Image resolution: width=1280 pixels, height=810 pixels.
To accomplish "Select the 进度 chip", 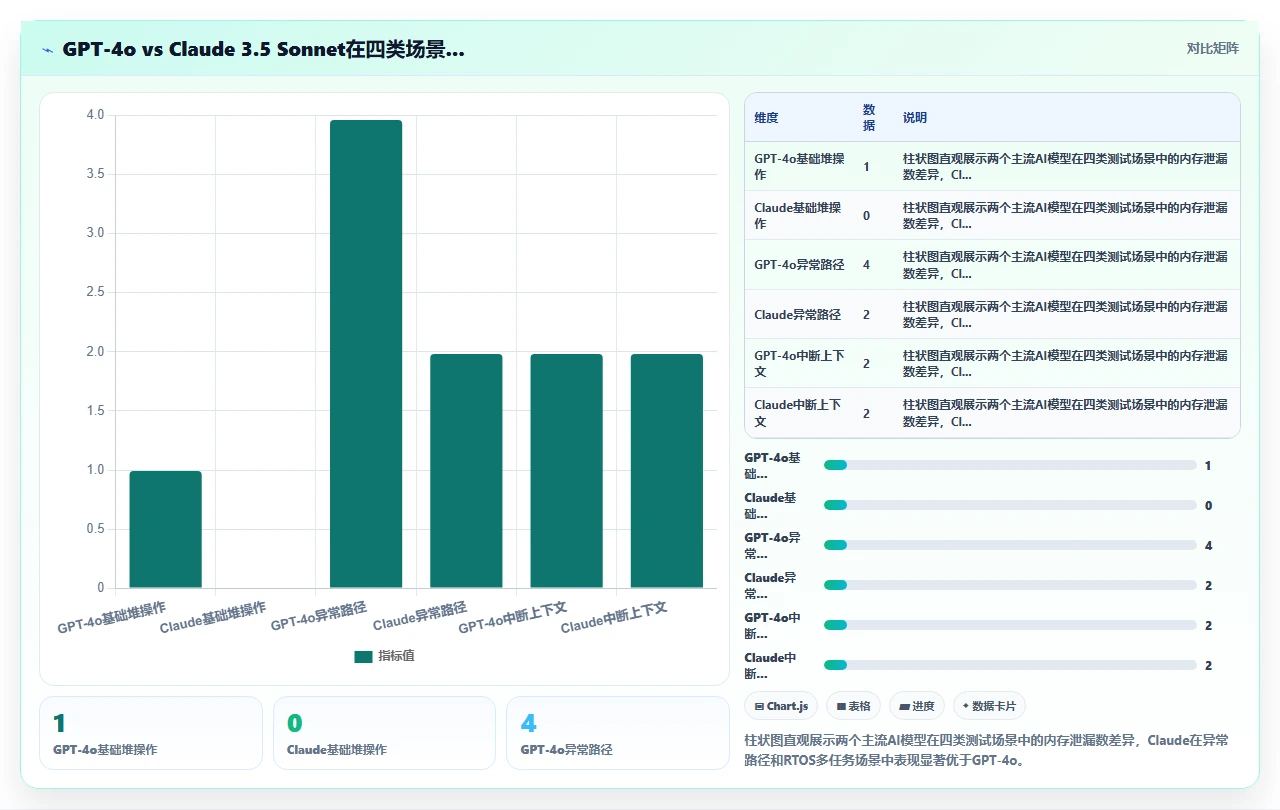I will coord(917,706).
